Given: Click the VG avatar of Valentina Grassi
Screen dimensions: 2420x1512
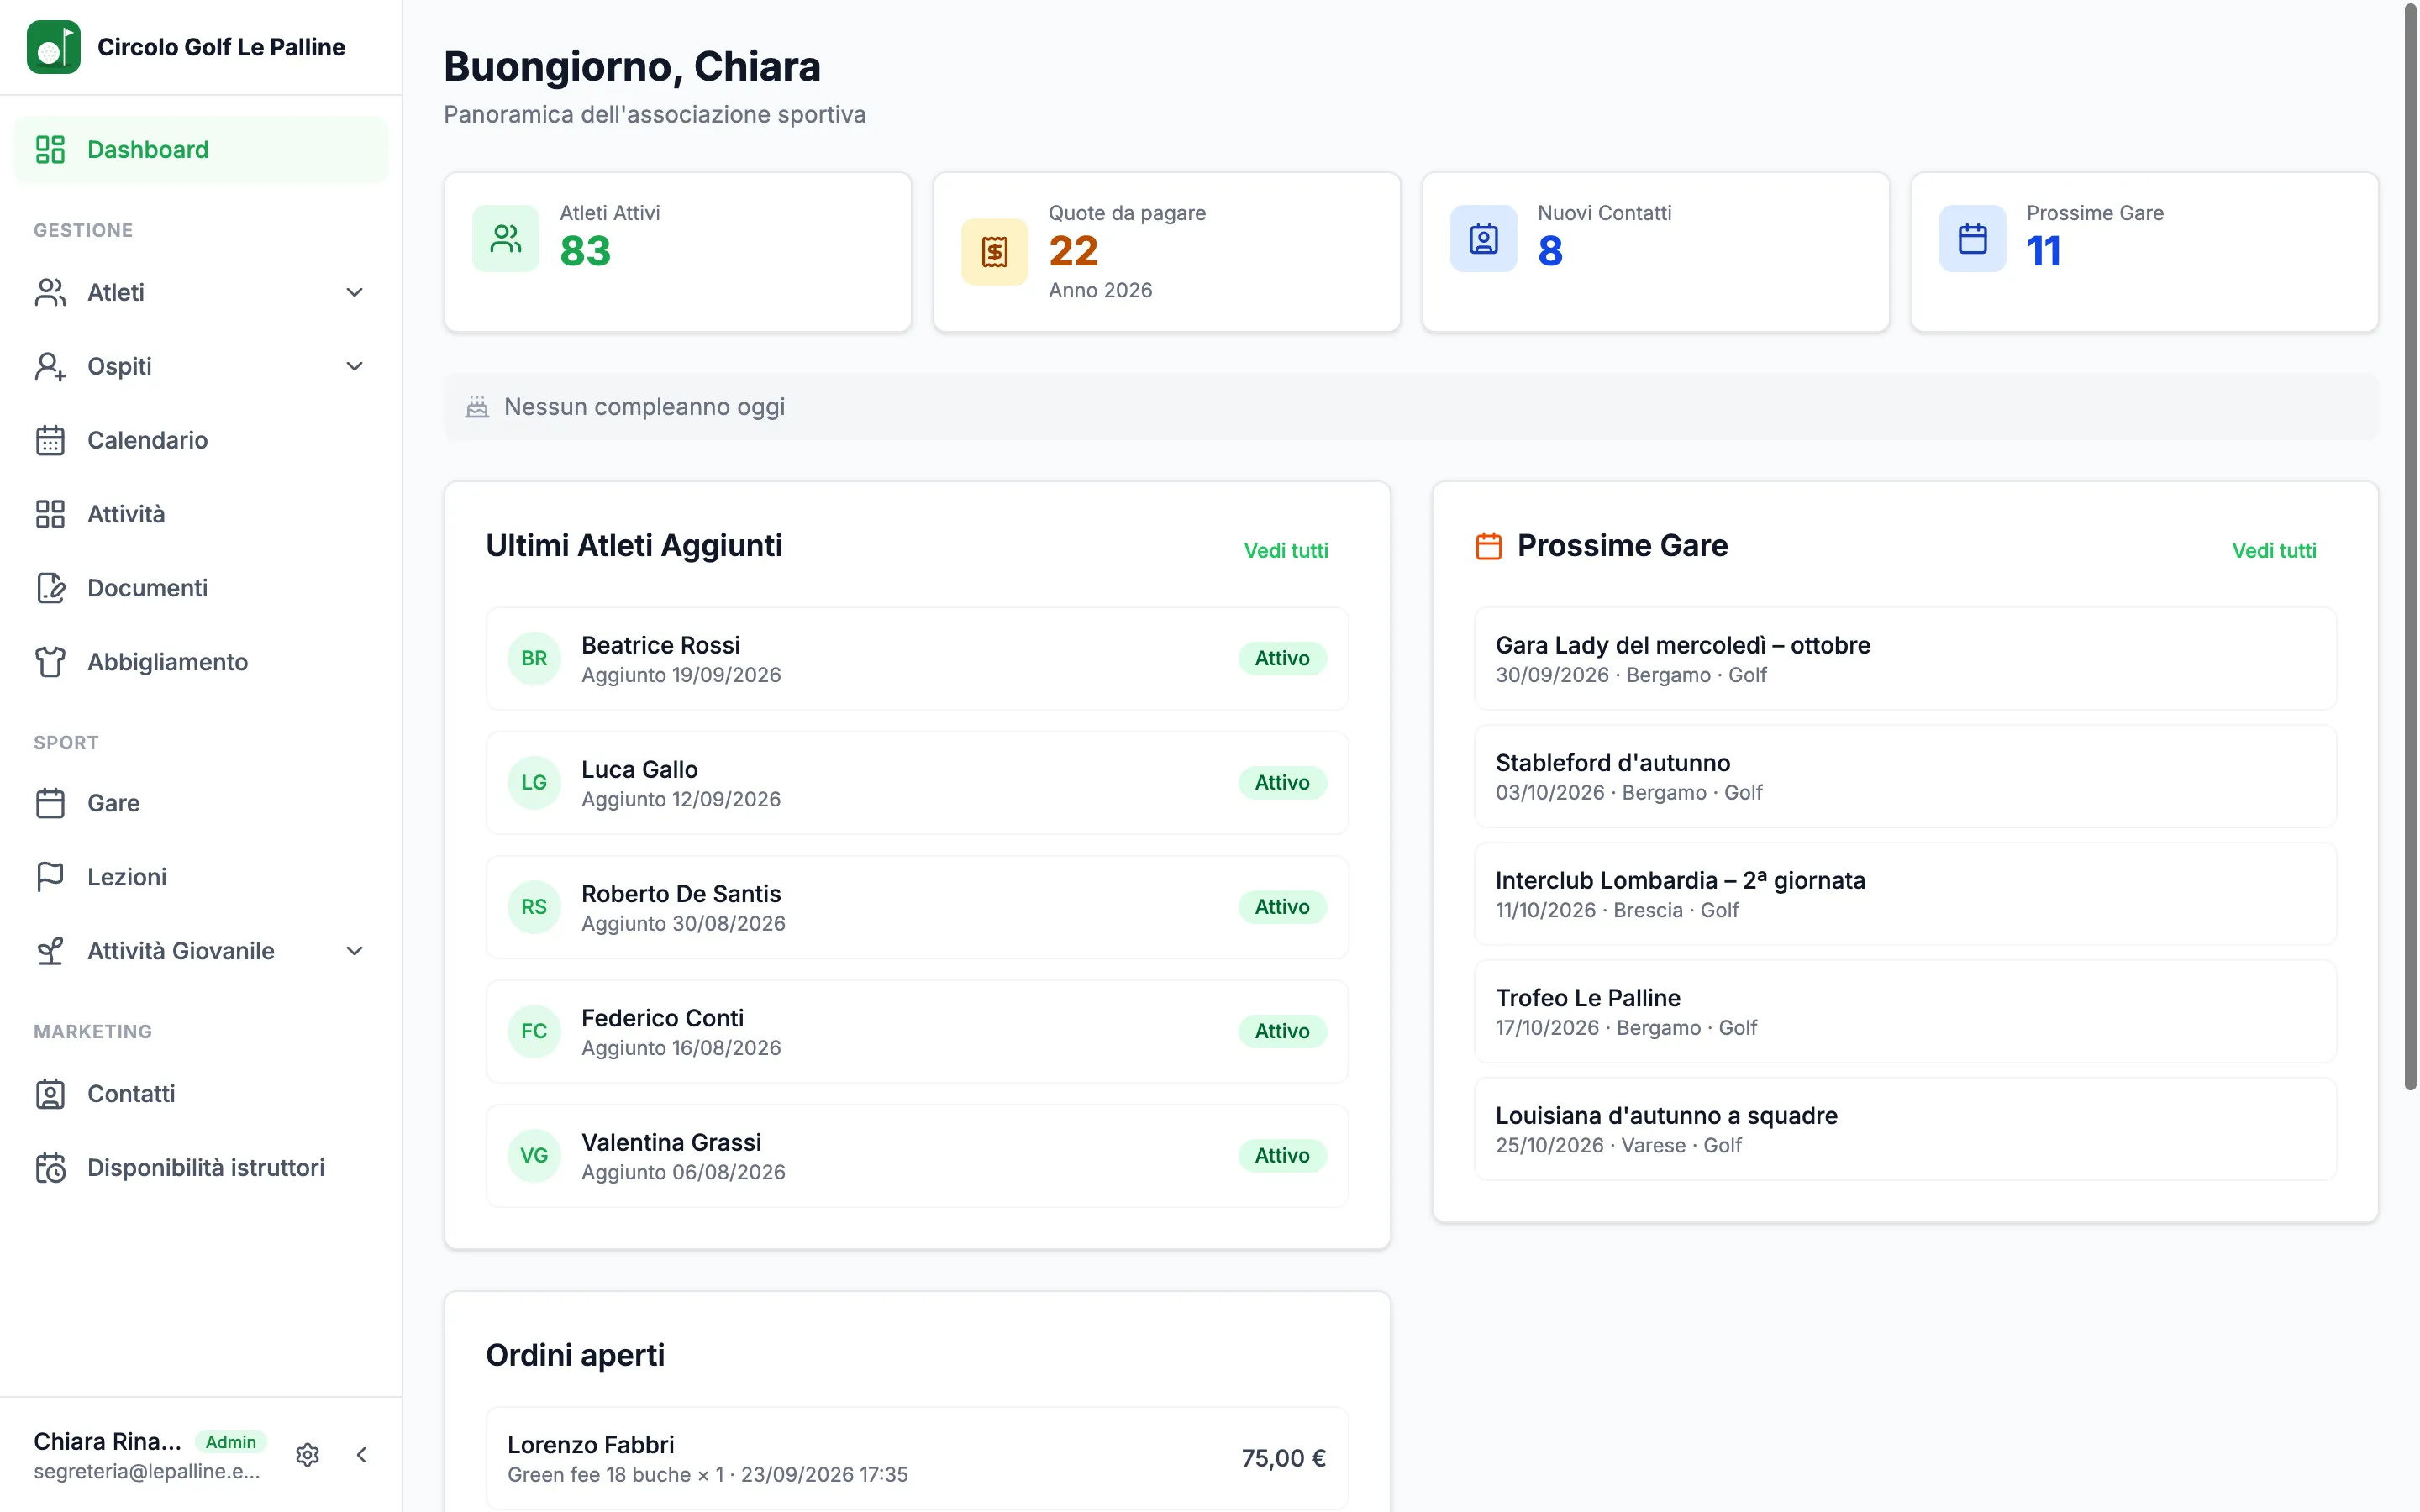Looking at the screenshot, I should 534,1155.
